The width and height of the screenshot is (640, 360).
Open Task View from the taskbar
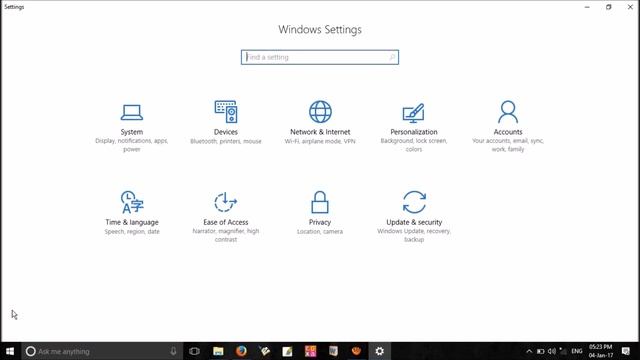click(x=195, y=351)
